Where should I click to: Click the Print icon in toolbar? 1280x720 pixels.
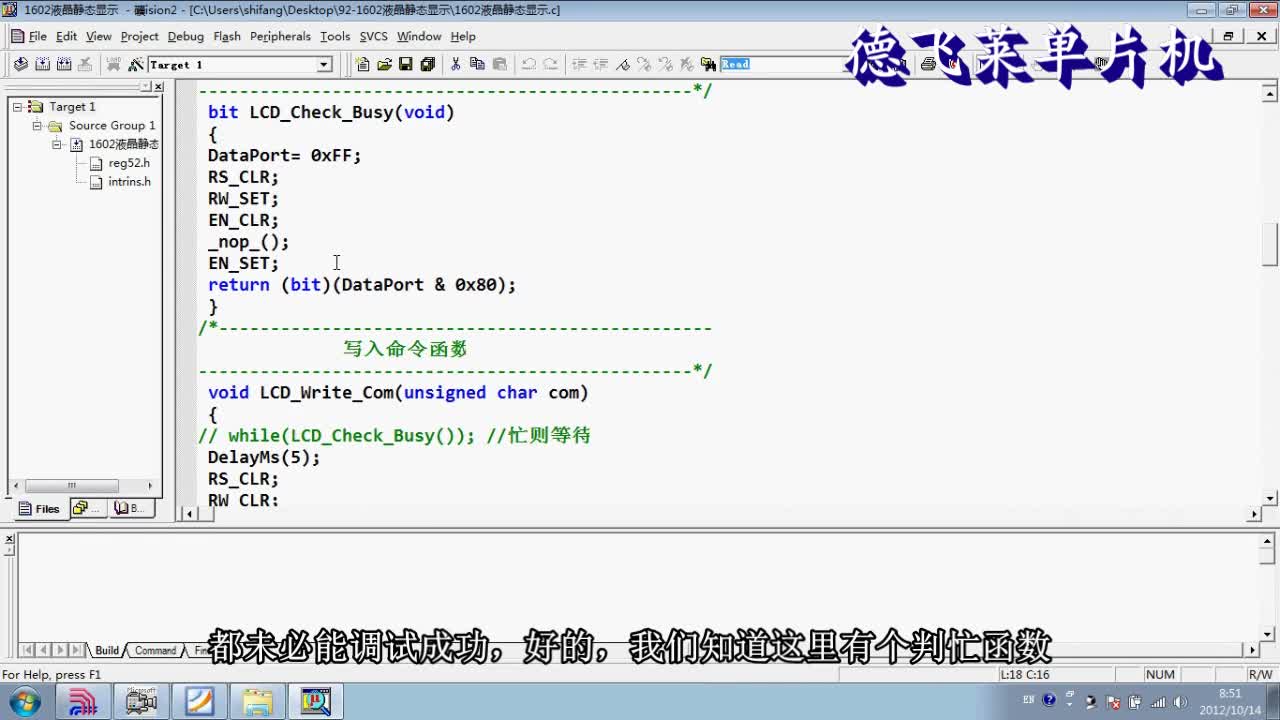pyautogui.click(x=928, y=64)
